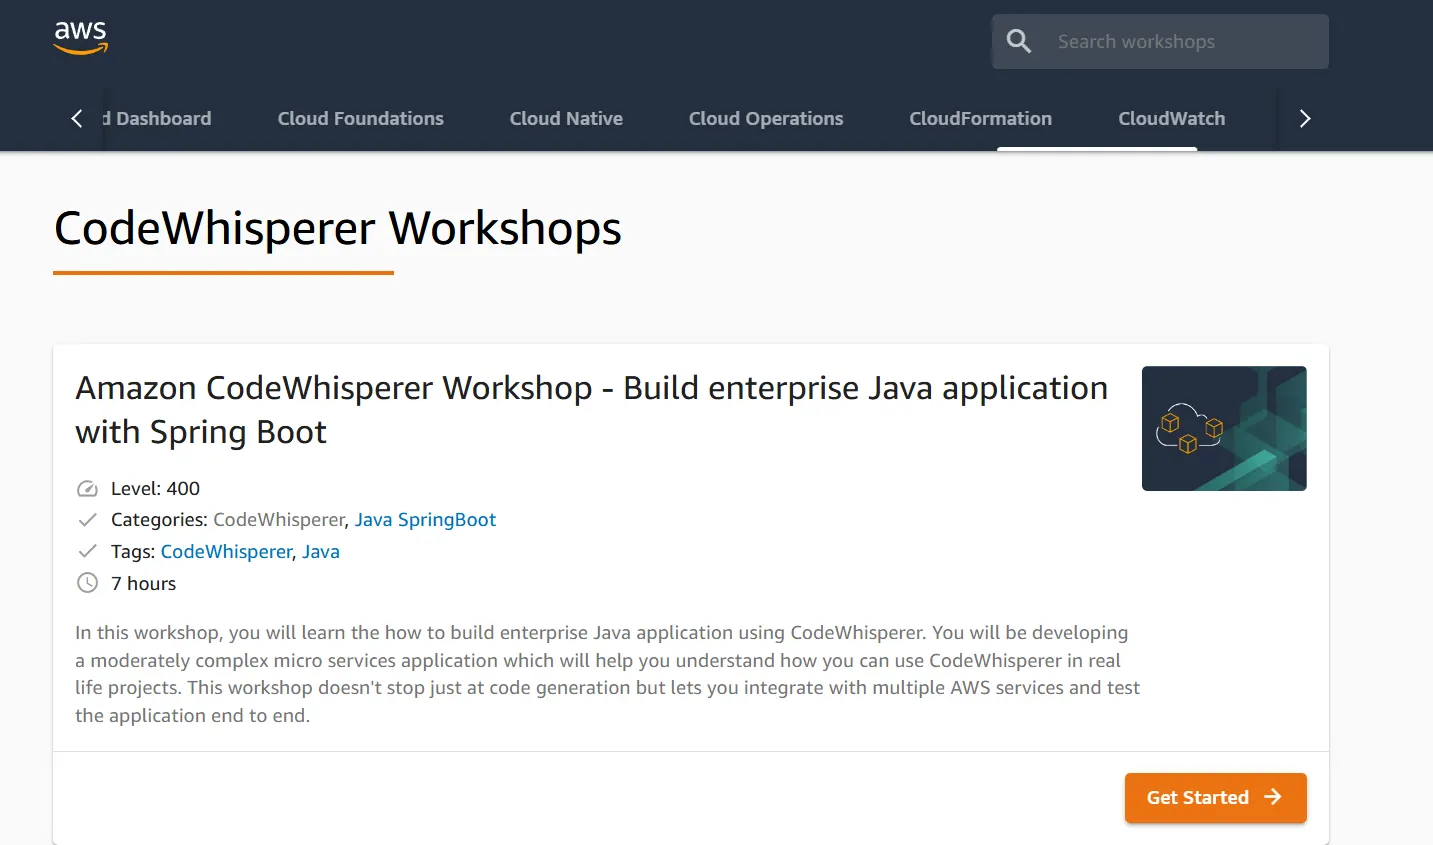Select the Cloud Foundations navigation tab
The image size is (1433, 845).
[x=360, y=118]
